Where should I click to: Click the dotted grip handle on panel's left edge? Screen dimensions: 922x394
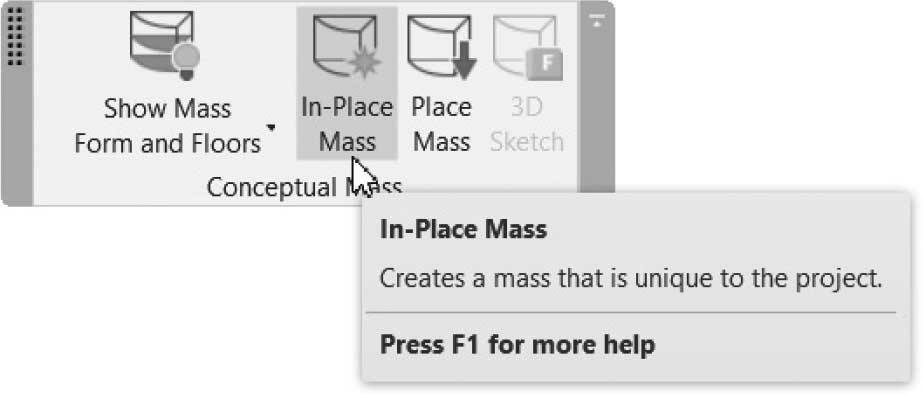tap(16, 36)
